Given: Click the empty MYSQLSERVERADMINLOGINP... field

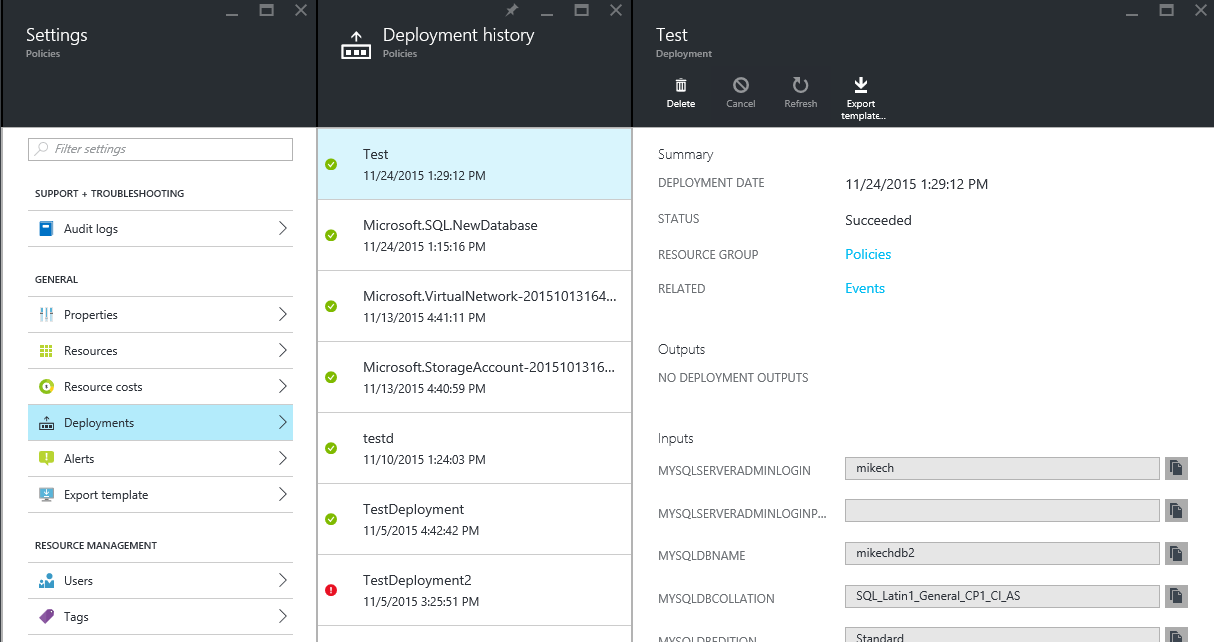Looking at the screenshot, I should [1002, 511].
